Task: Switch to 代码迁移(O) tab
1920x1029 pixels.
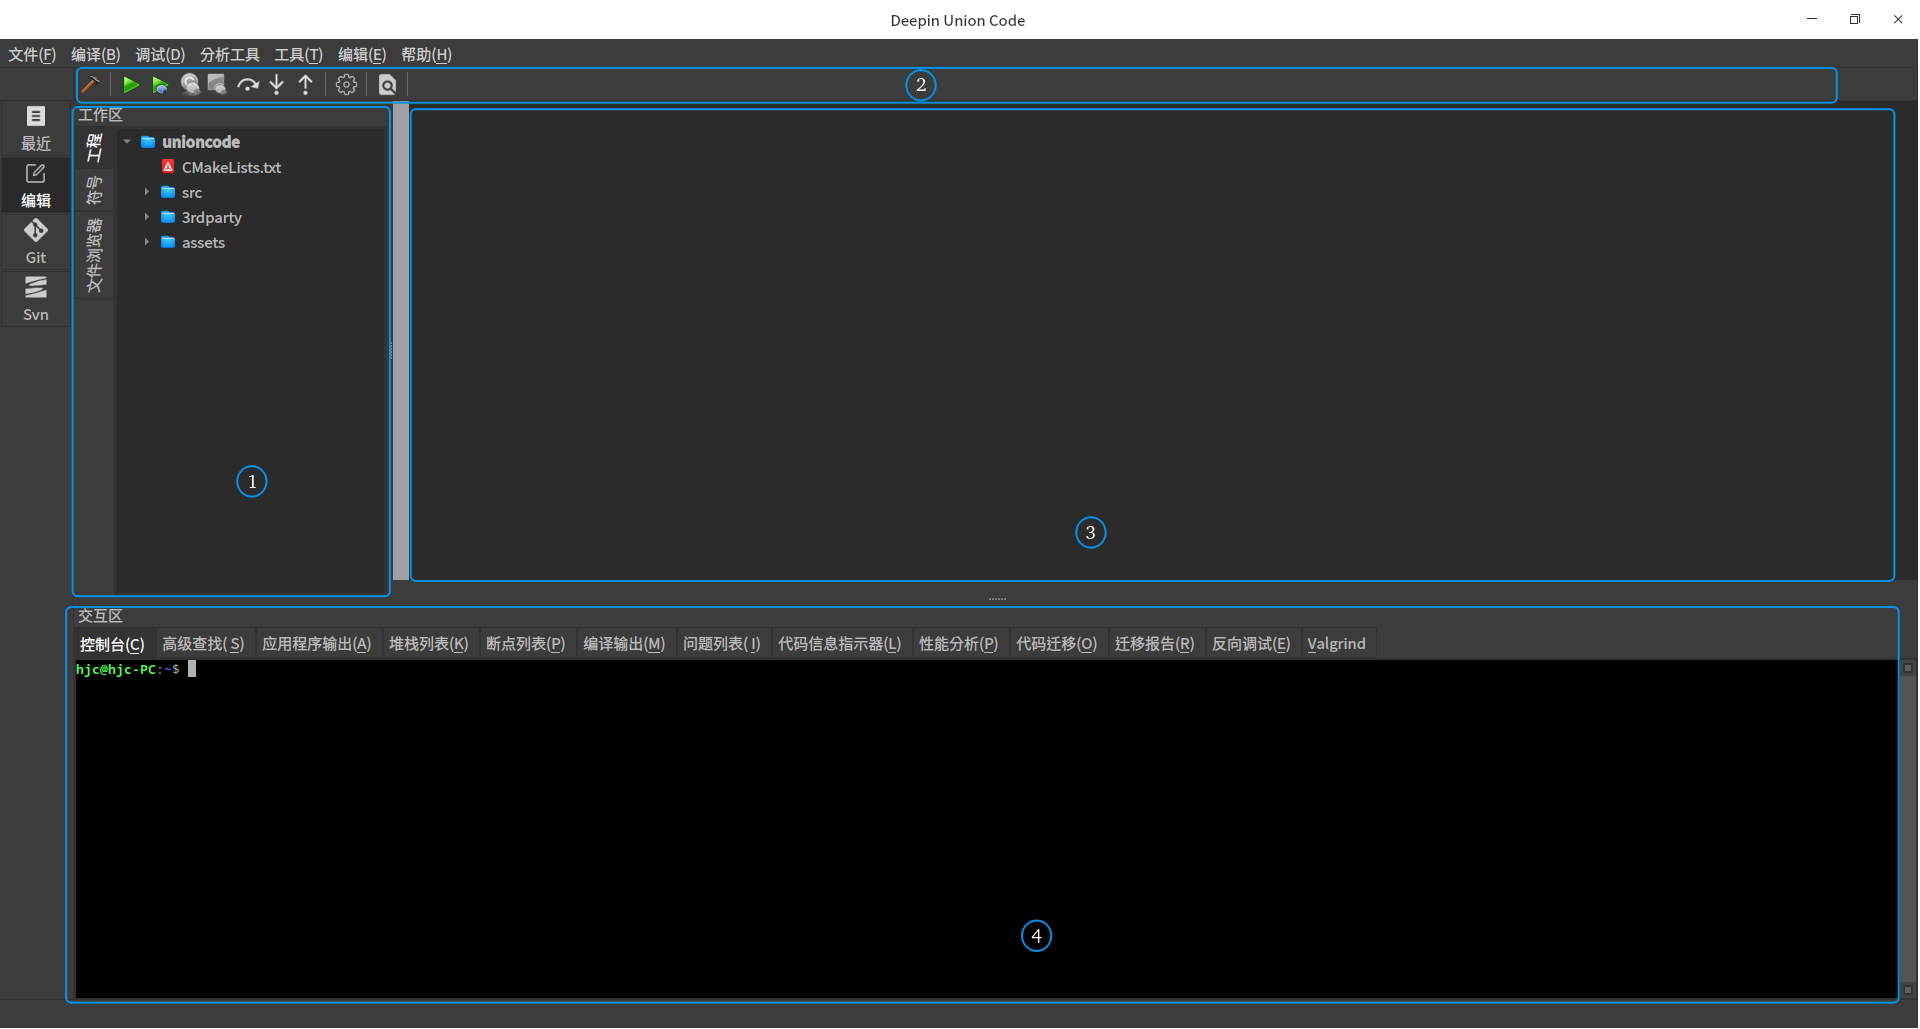Action: tap(1057, 644)
